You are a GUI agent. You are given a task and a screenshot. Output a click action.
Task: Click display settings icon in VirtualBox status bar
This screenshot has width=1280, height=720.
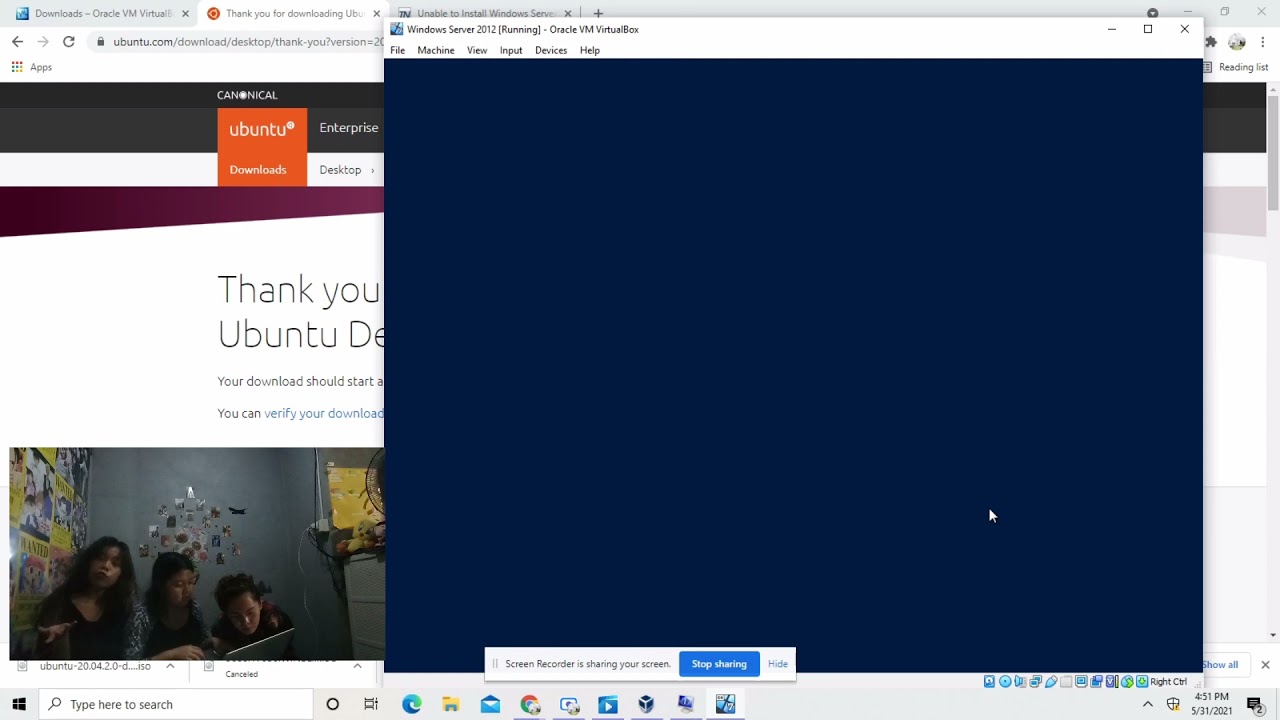(x=1081, y=681)
